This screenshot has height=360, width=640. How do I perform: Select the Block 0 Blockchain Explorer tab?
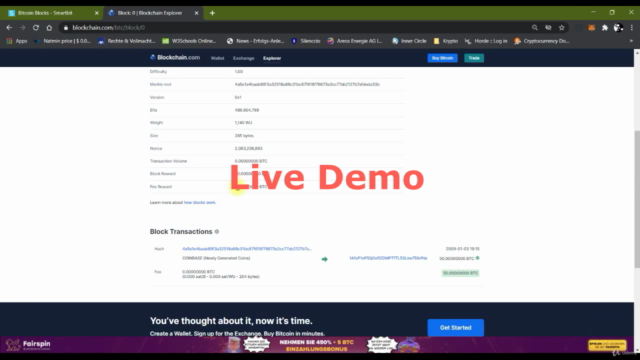[153, 13]
